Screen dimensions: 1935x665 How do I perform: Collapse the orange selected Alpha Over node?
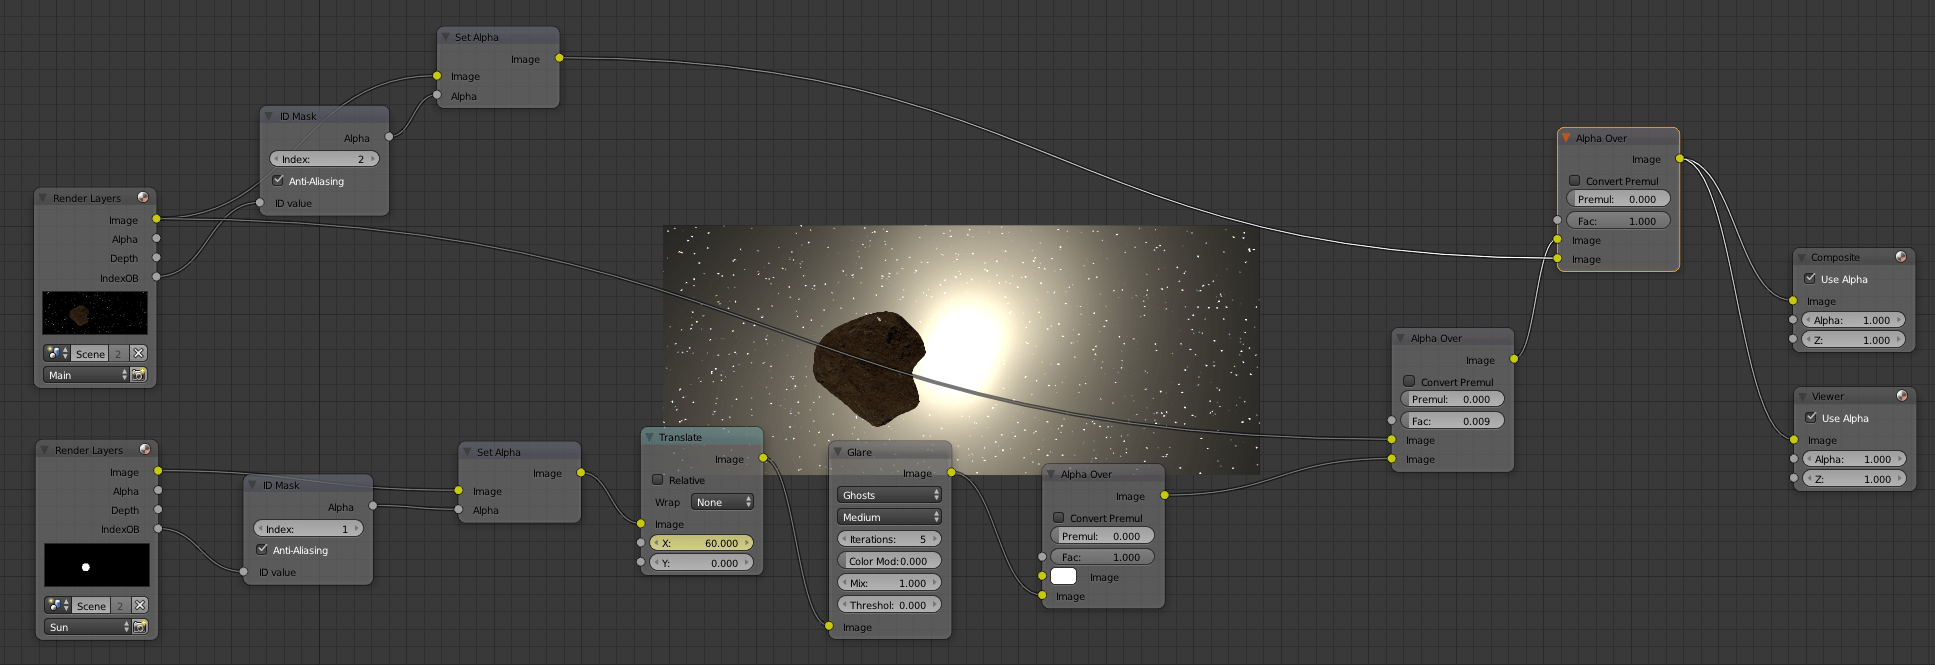click(1566, 138)
